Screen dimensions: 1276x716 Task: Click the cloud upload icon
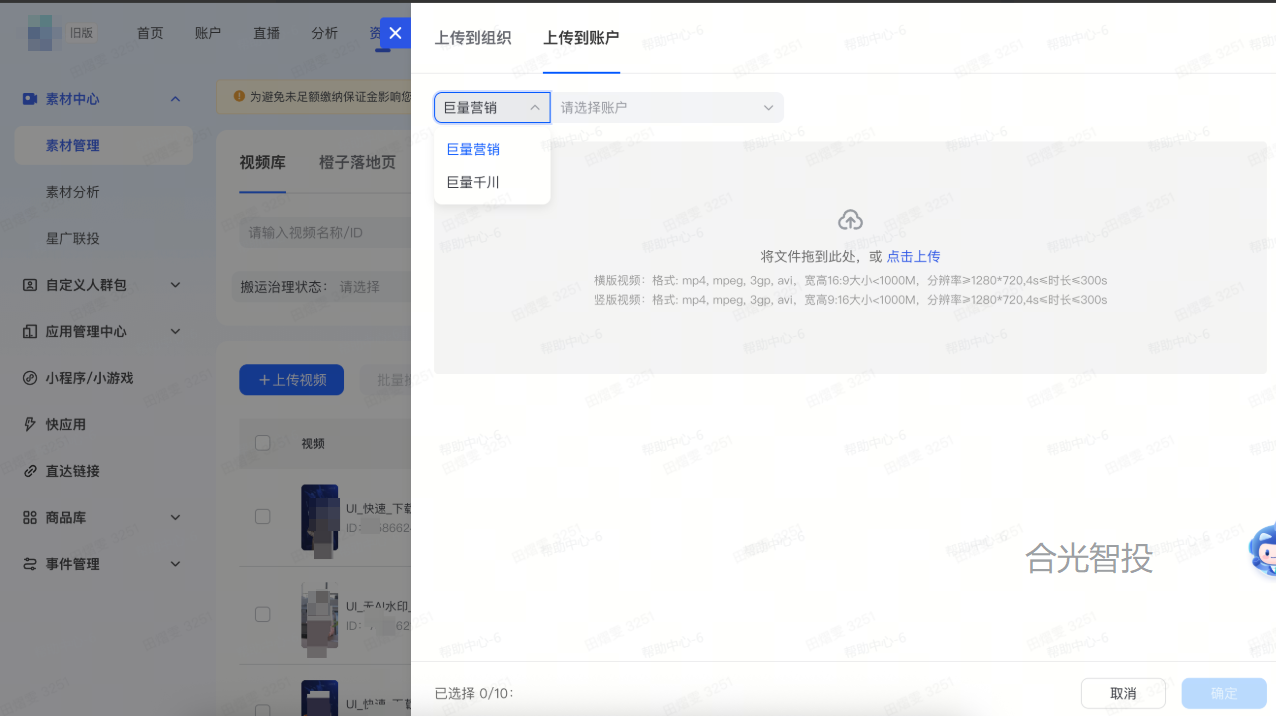point(850,220)
